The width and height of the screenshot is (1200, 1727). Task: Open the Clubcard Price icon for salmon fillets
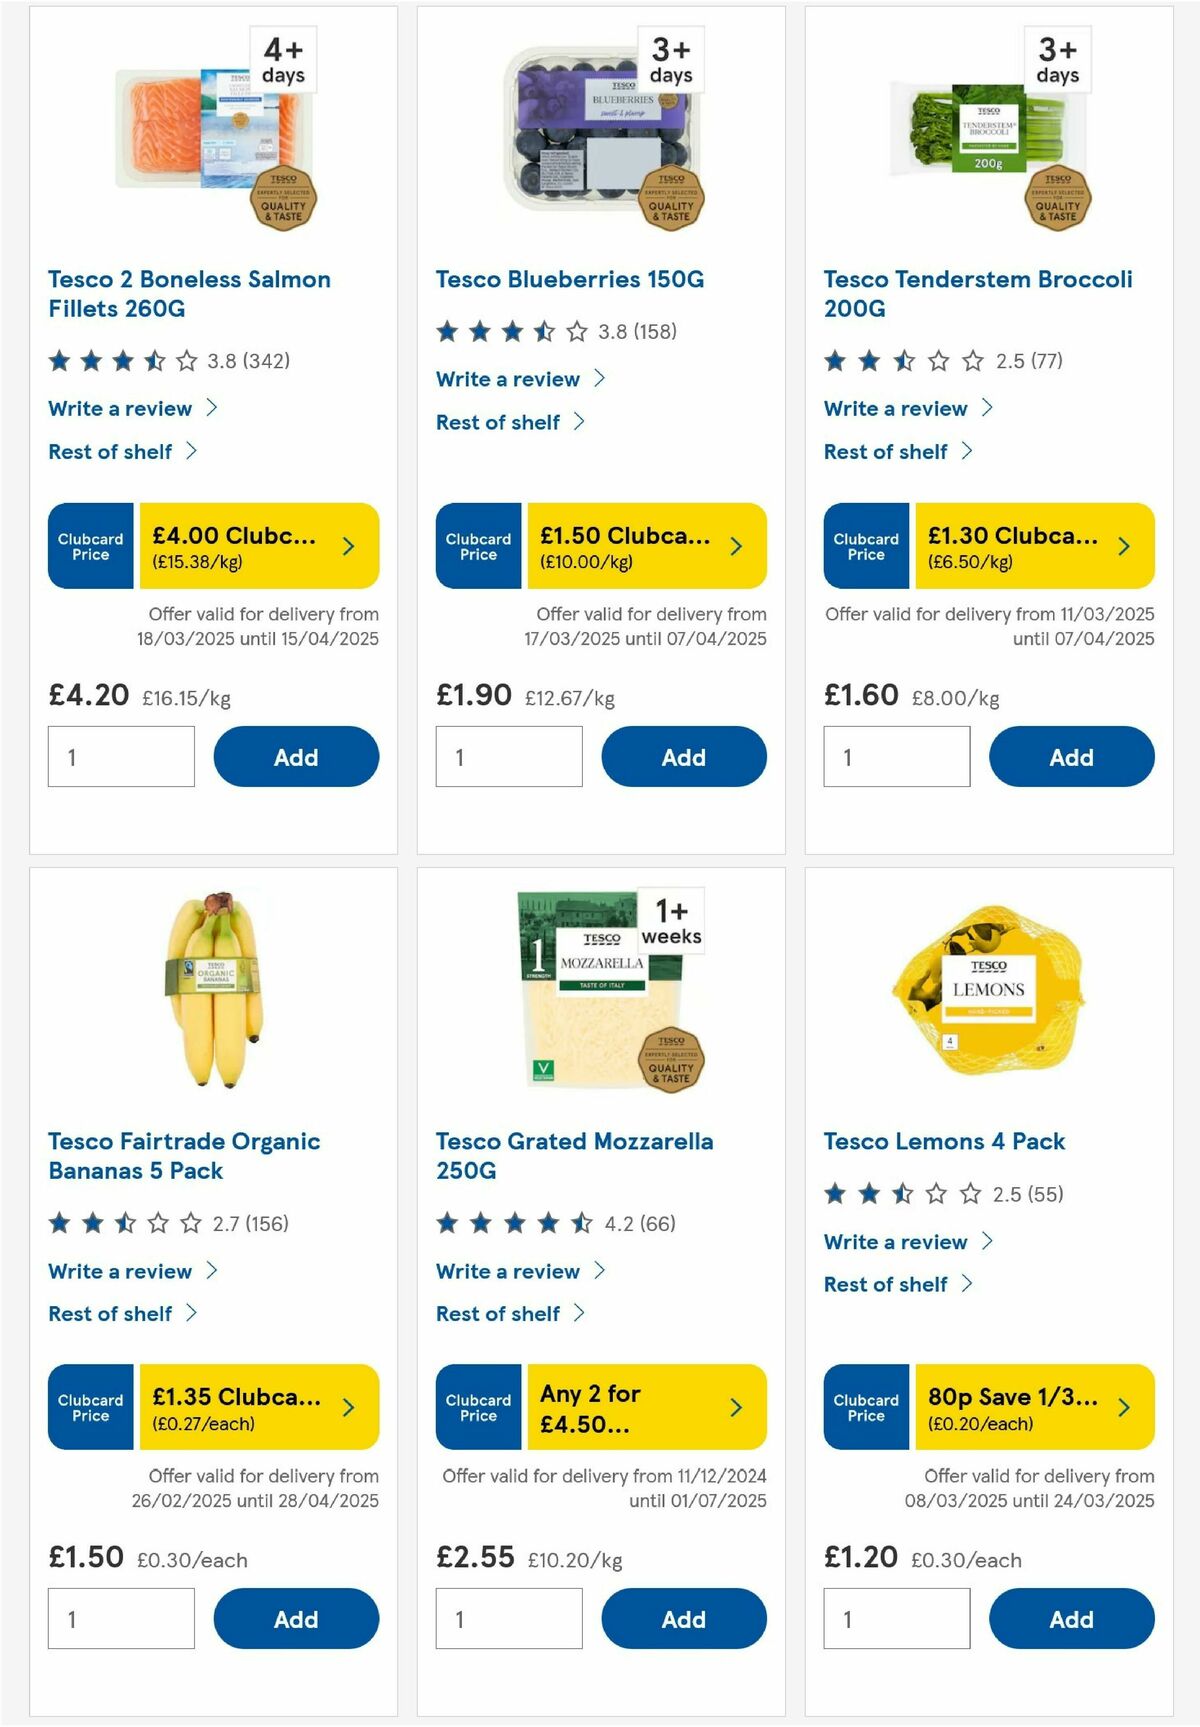(x=89, y=546)
